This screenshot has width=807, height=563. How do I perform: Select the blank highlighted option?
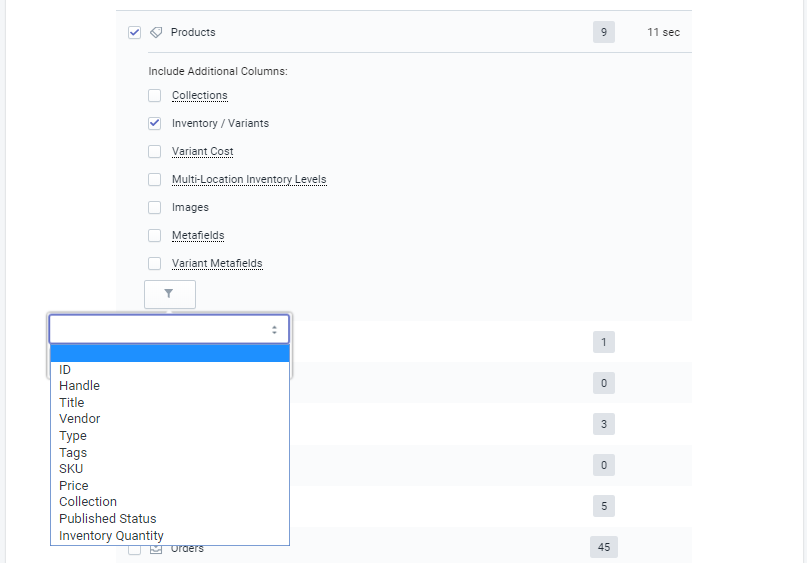click(x=170, y=354)
